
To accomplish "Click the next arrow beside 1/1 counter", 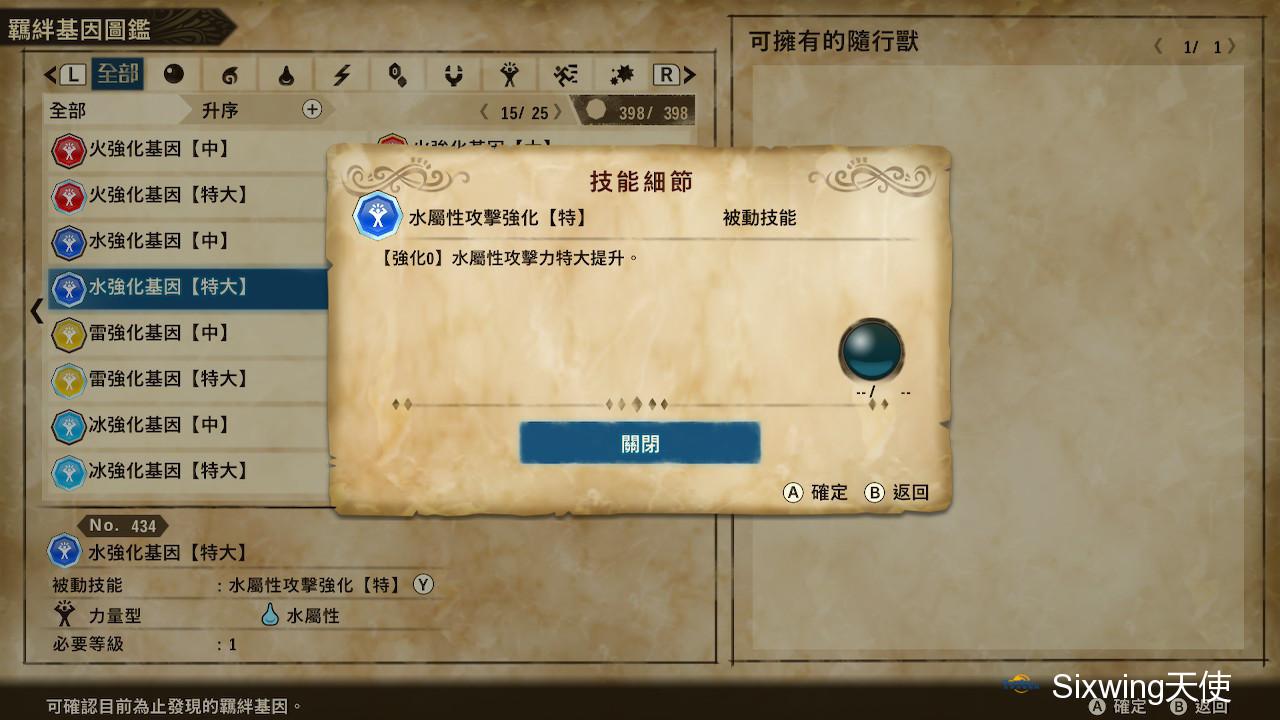I will pyautogui.click(x=1232, y=47).
